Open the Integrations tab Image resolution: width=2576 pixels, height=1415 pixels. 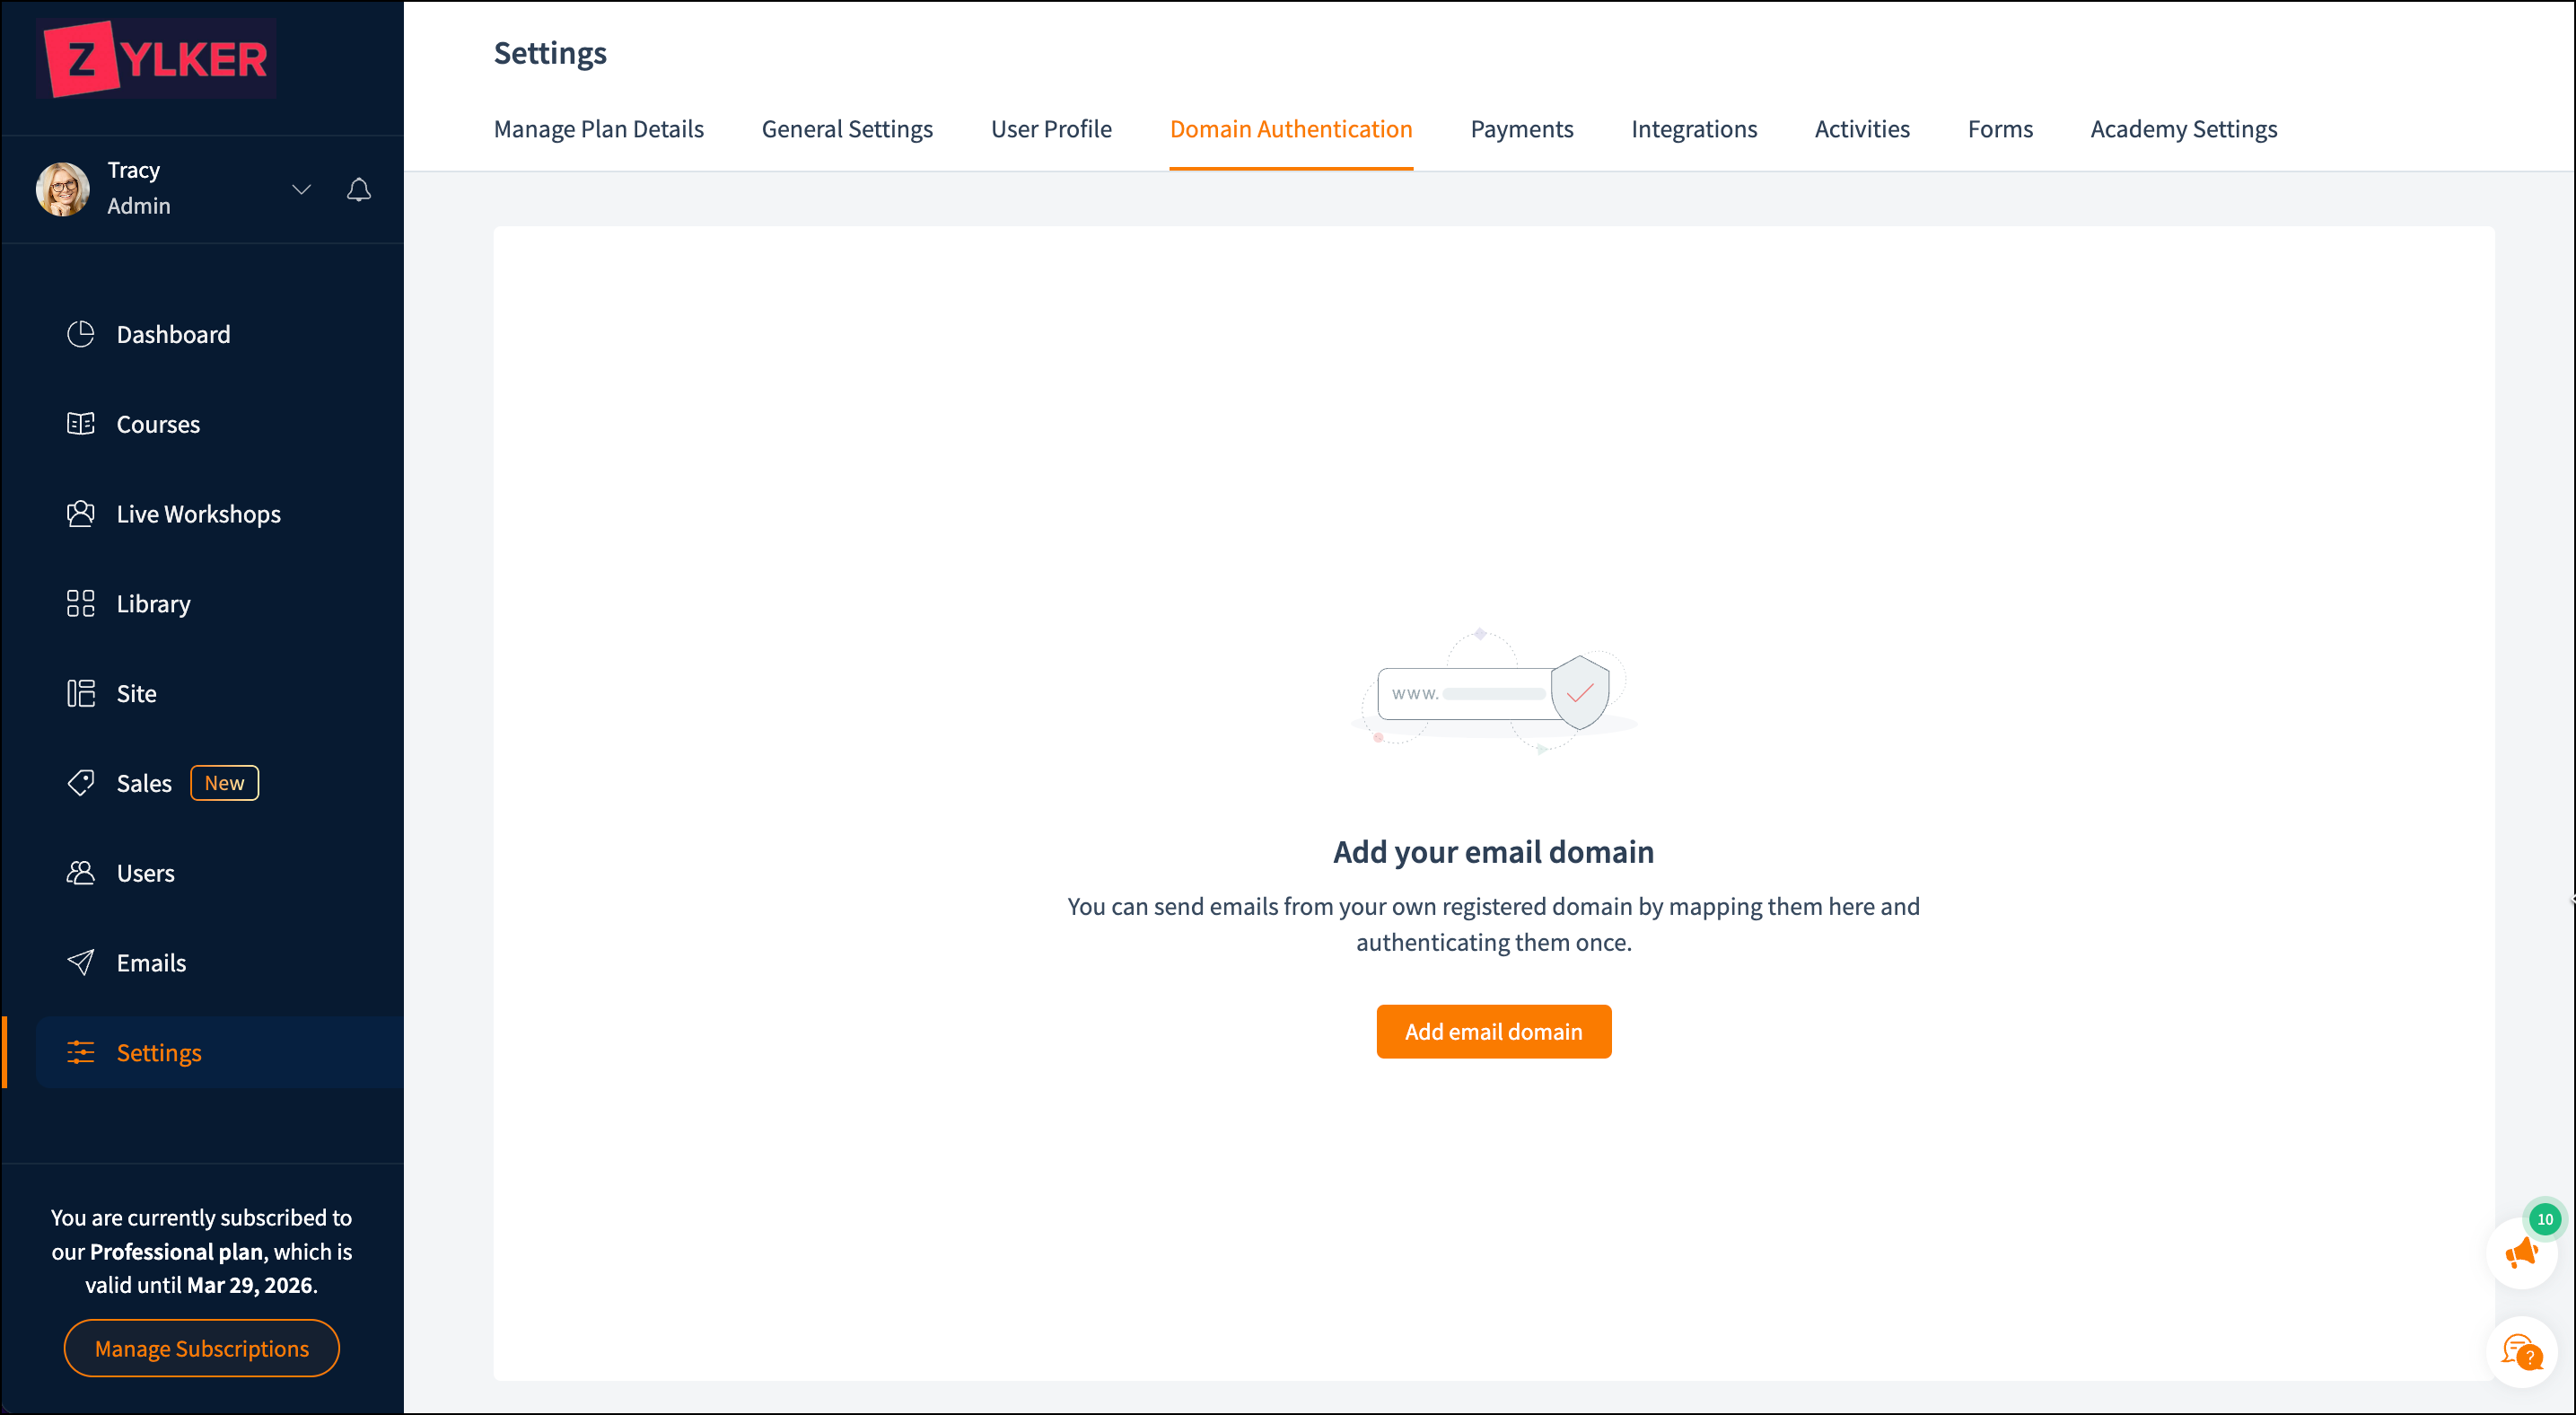click(x=1693, y=129)
